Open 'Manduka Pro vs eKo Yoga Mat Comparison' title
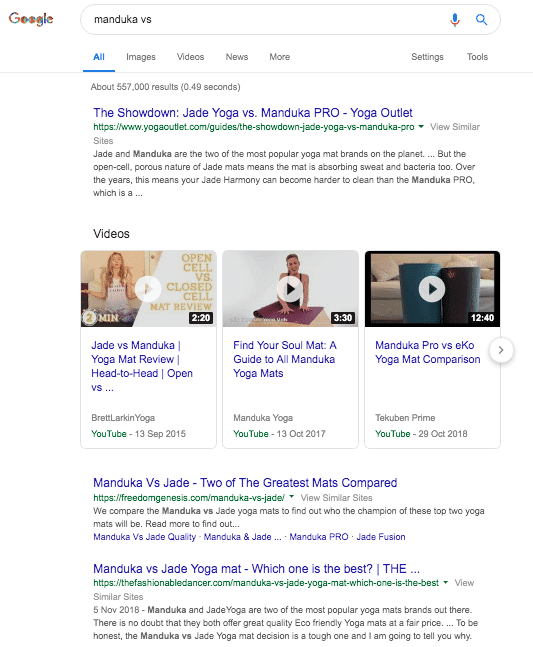Image resolution: width=533 pixels, height=647 pixels. click(428, 352)
